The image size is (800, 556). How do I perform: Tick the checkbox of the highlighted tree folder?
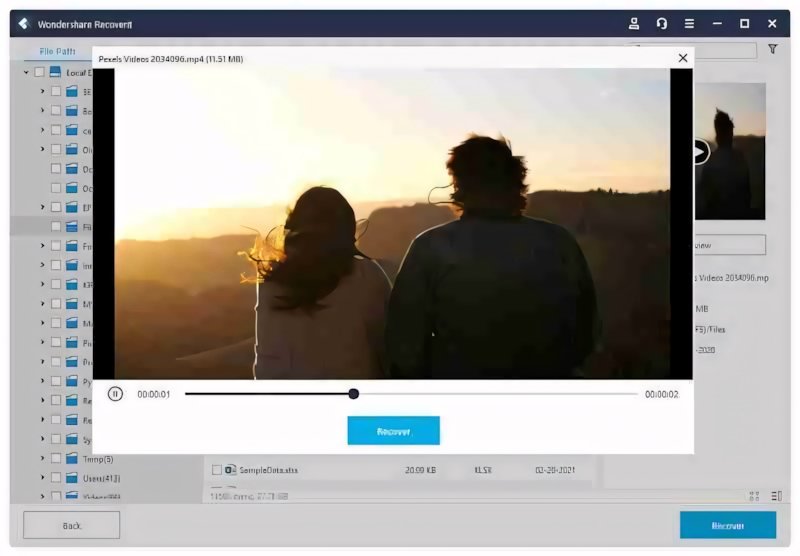click(x=56, y=226)
